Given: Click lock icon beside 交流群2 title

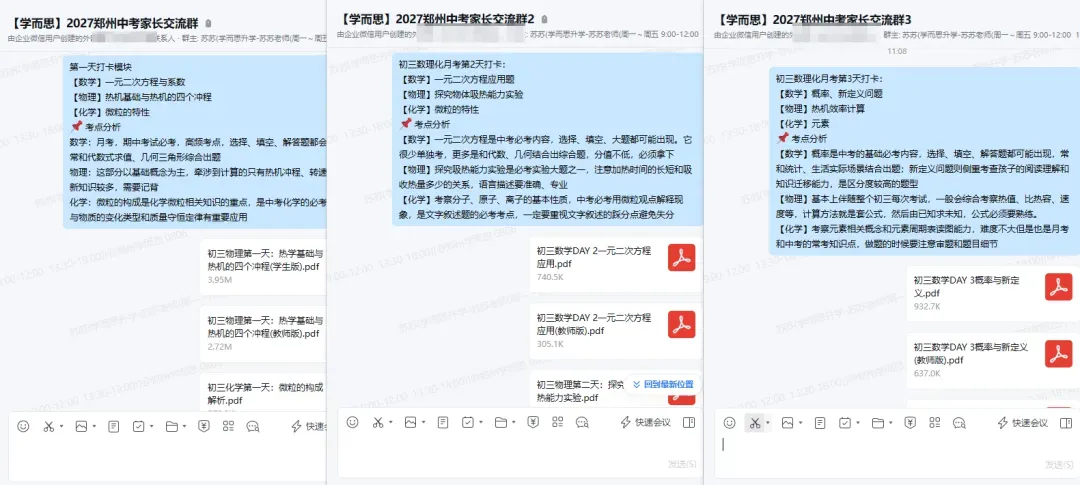Looking at the screenshot, I should [545, 20].
